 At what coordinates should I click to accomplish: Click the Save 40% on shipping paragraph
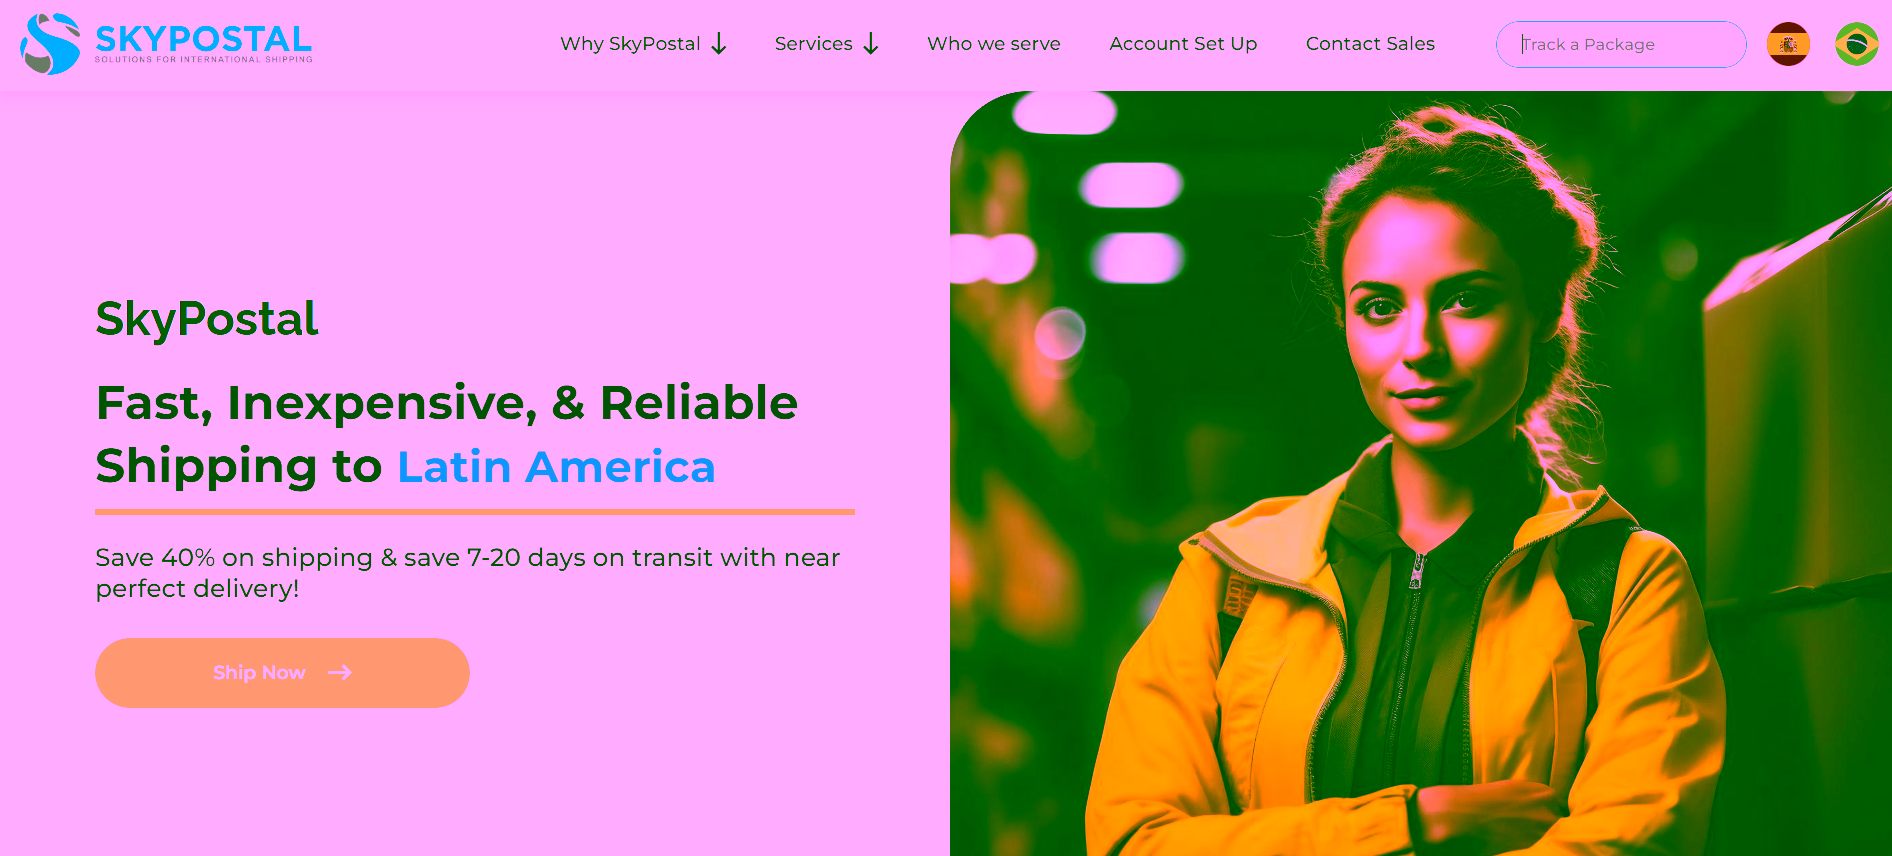click(x=468, y=573)
